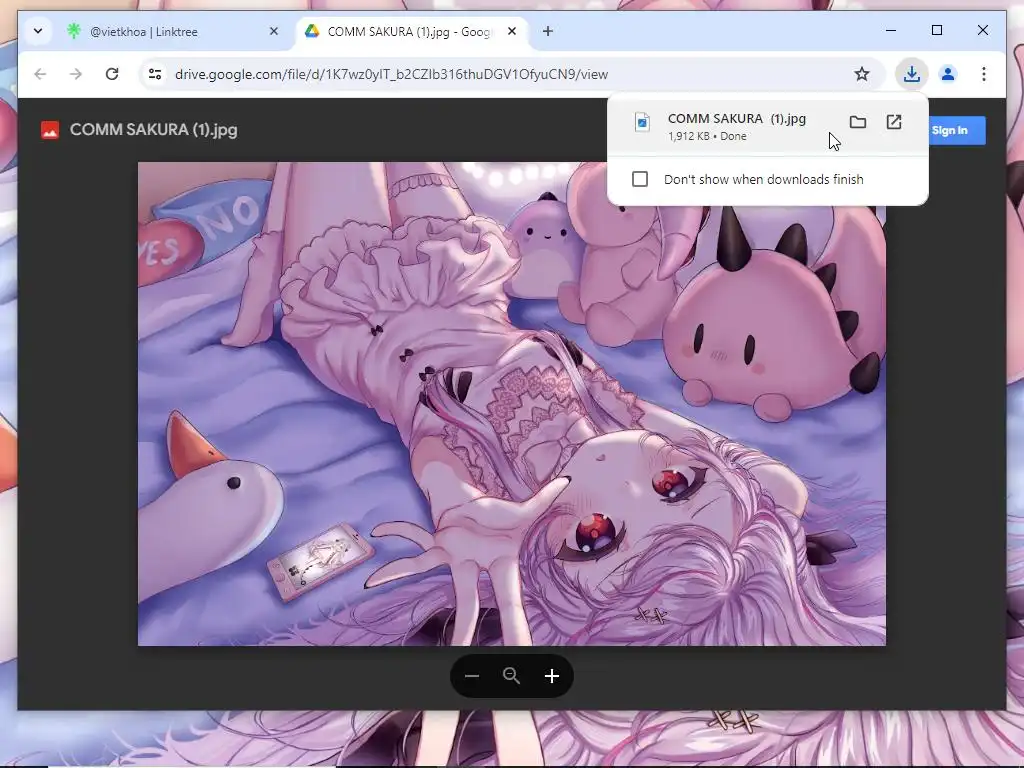The height and width of the screenshot is (768, 1024).
Task: Minimize the Chrome window
Action: [x=891, y=30]
